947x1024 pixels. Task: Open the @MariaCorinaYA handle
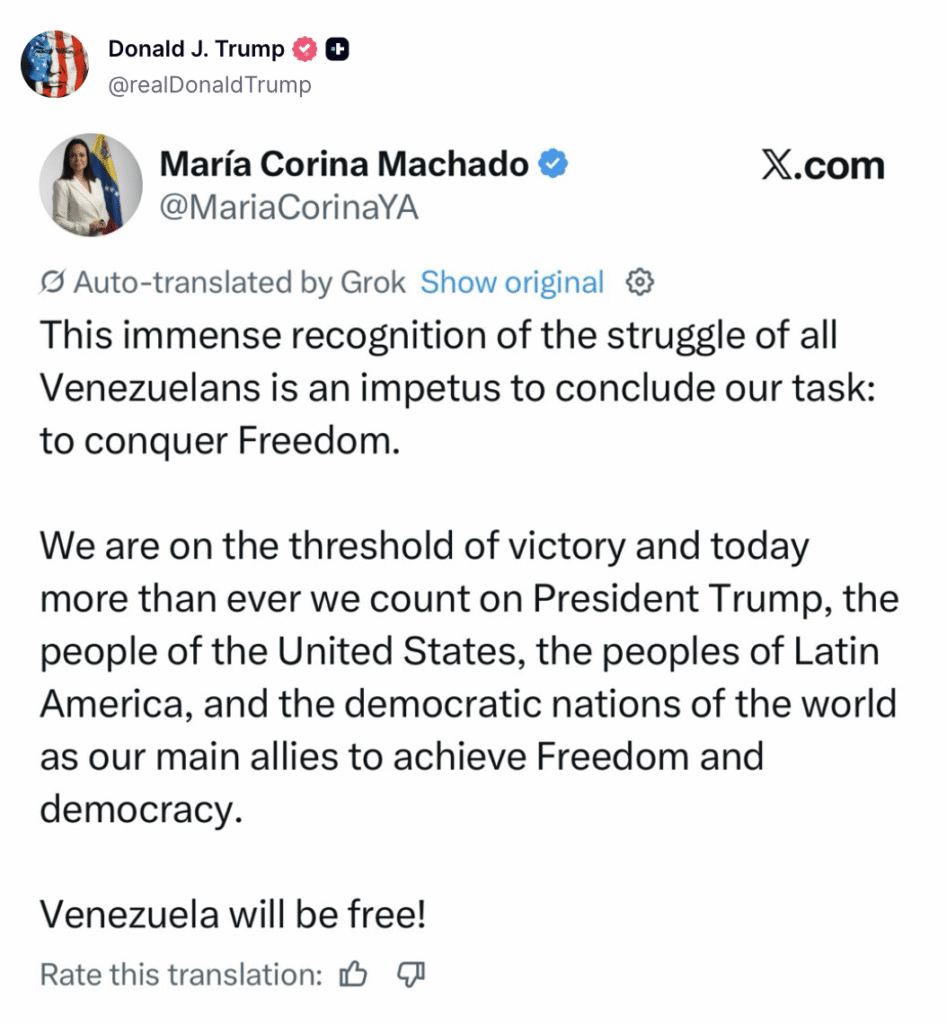pos(289,208)
